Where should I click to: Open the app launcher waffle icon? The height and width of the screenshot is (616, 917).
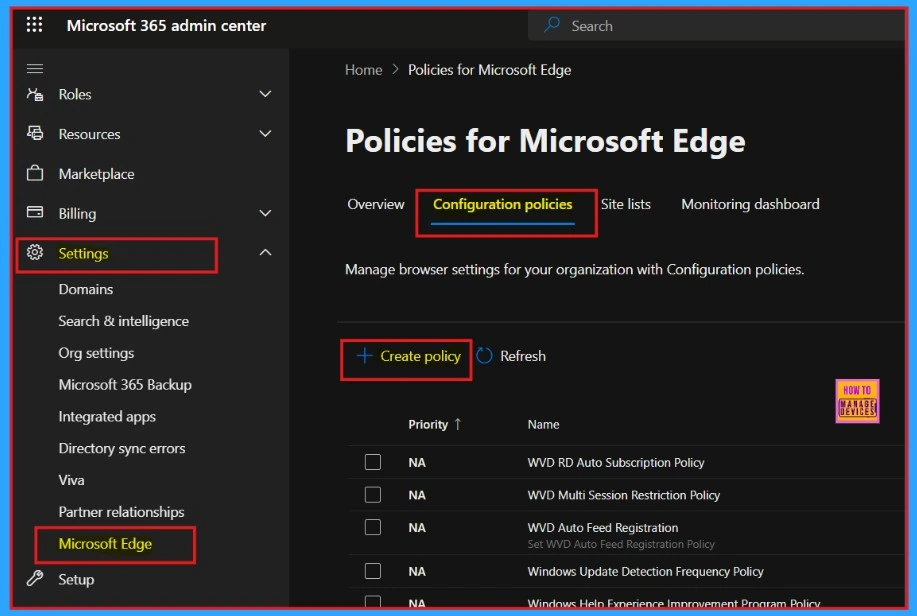coord(35,25)
